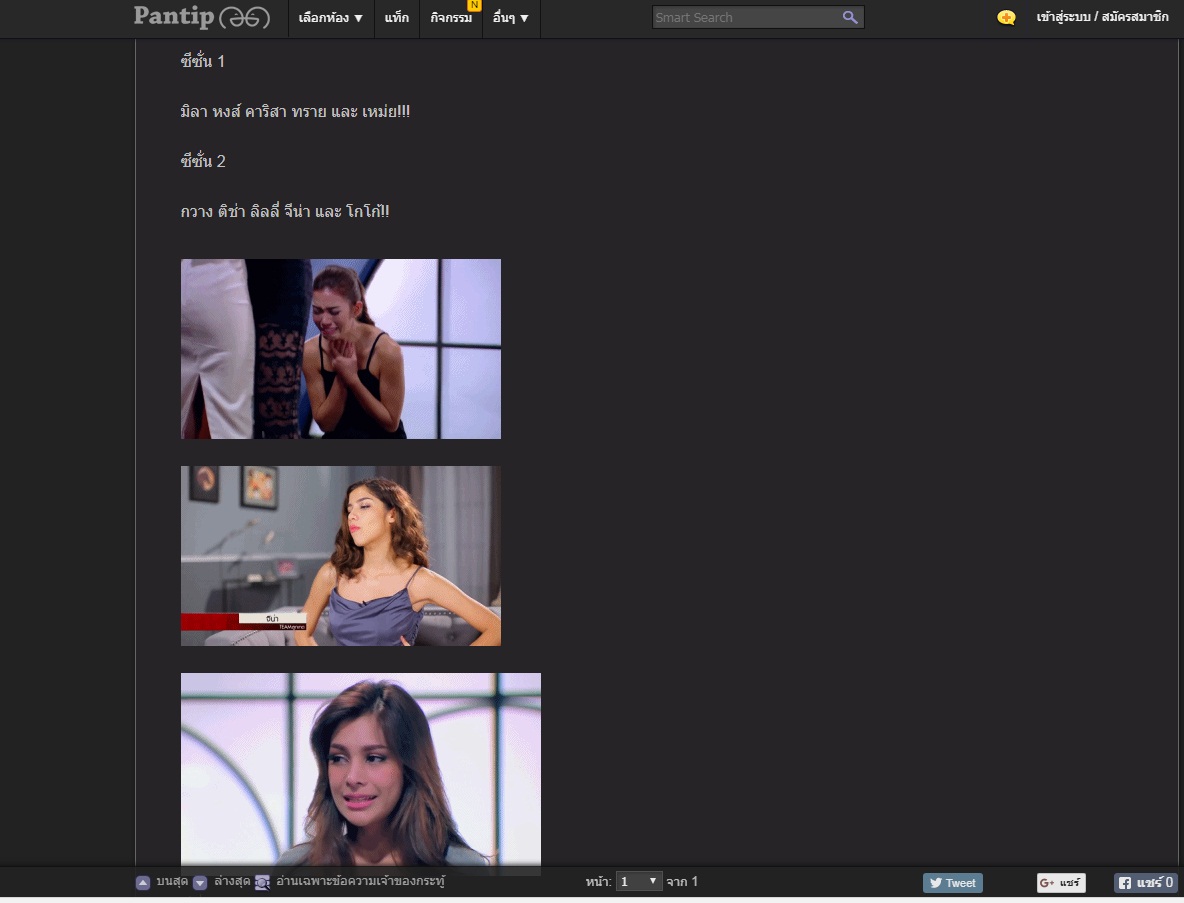Click อ่านเฉพาะข้อความเจ้าของกระทู้ link text
Screen dimensions: 1184x903
click(360, 881)
